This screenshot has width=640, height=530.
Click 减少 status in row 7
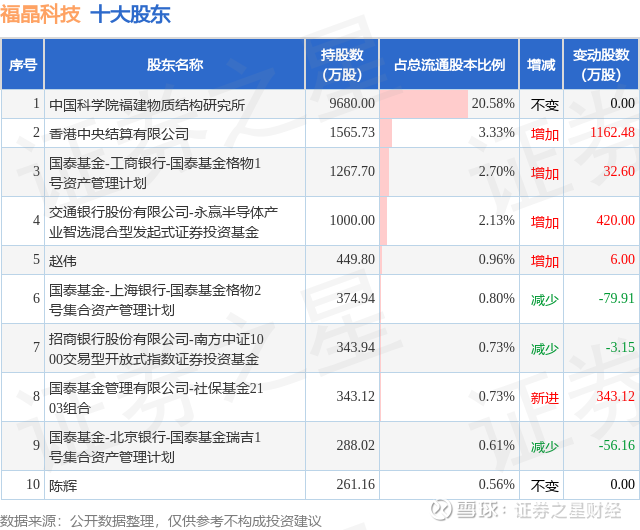point(544,349)
